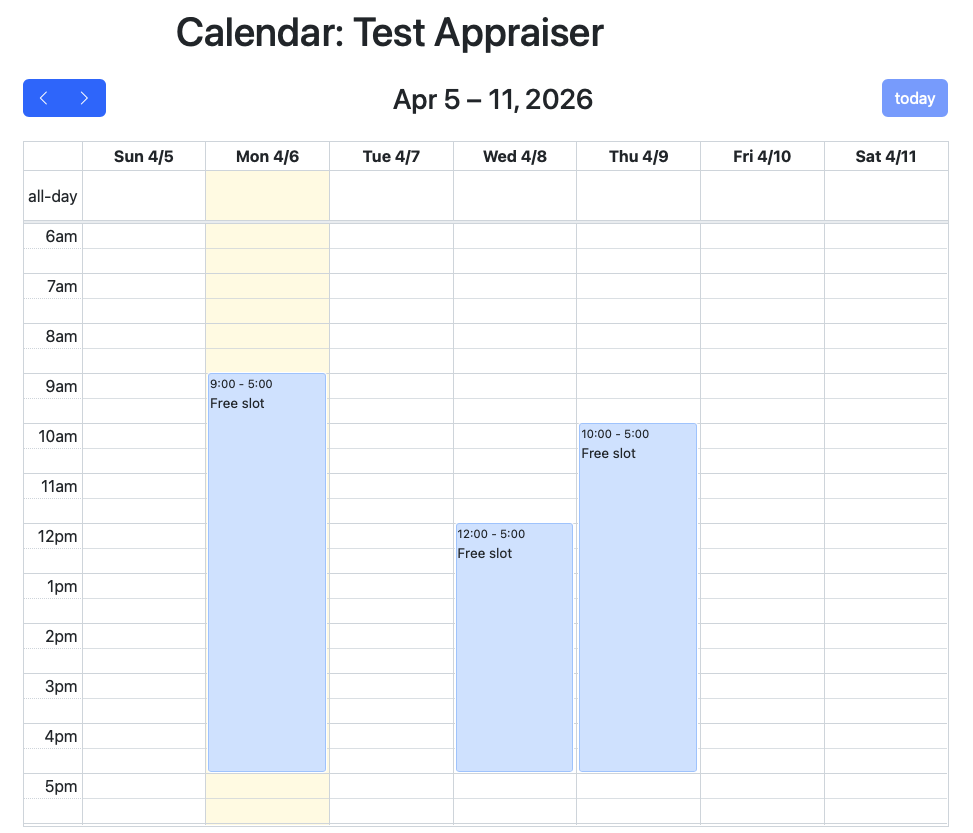This screenshot has height=833, width=973.
Task: Select the Fri 4/10 column header
Action: 762,156
